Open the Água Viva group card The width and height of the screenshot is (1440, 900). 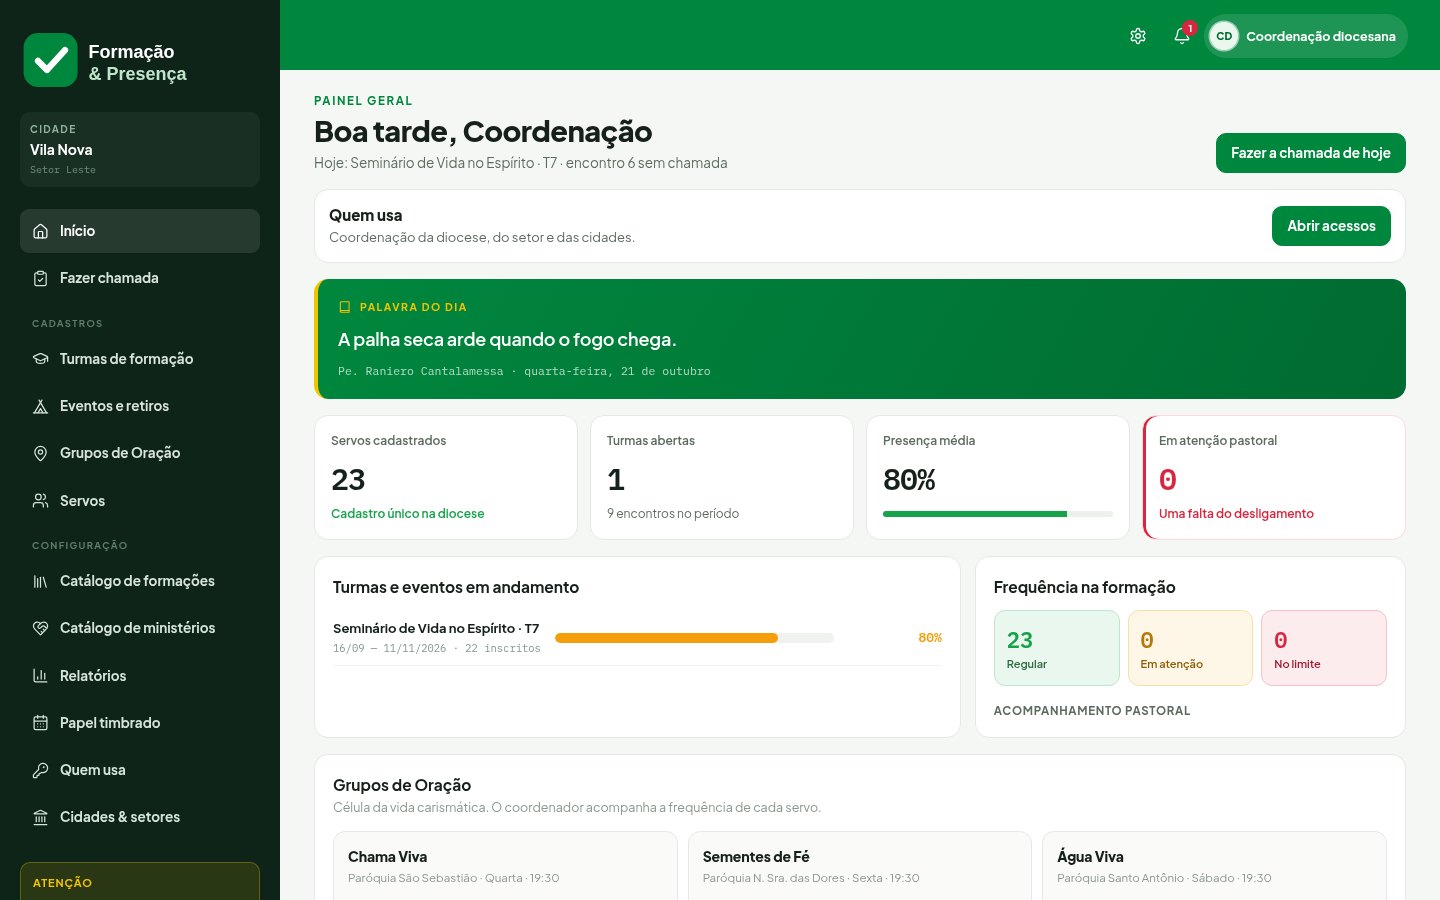pyautogui.click(x=1214, y=866)
